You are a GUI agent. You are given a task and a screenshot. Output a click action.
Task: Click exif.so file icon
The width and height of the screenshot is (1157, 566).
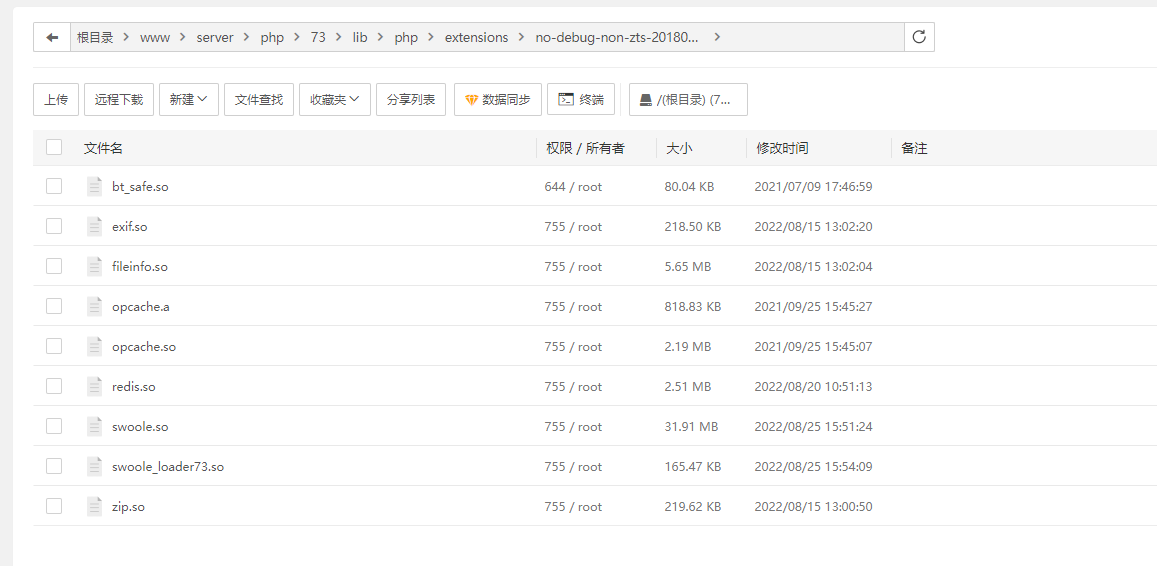[x=94, y=227]
